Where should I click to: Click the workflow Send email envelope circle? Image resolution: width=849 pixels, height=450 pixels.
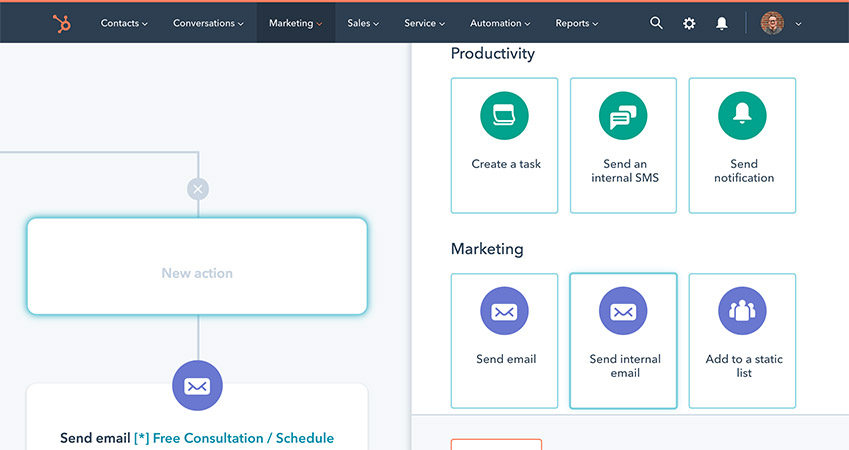(197, 386)
